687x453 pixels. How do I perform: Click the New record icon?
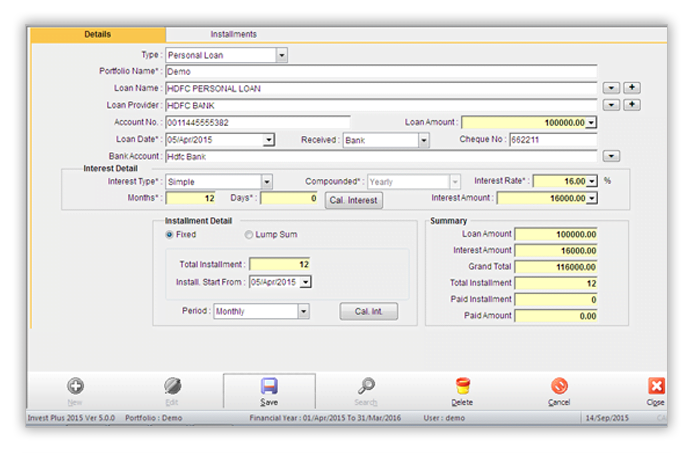click(75, 386)
